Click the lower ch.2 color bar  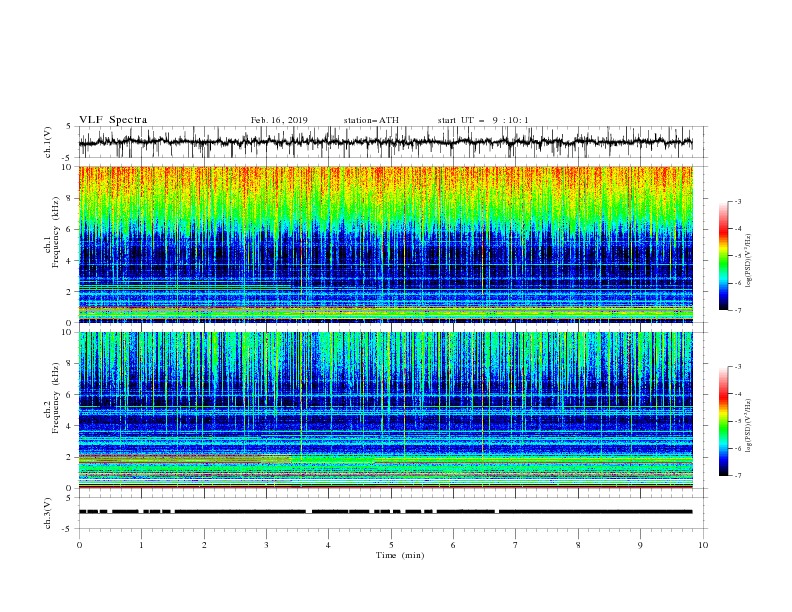tap(723, 421)
